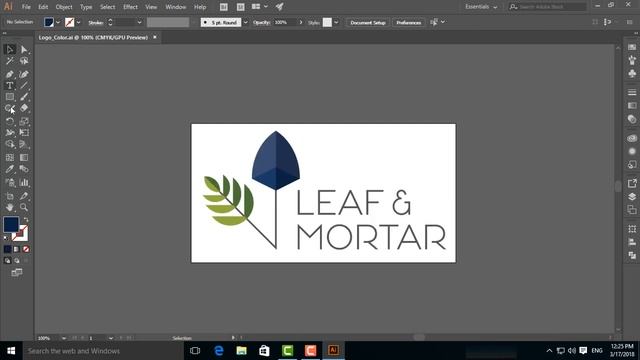
Task: Select the Magic Wand tool
Action: click(x=10, y=61)
